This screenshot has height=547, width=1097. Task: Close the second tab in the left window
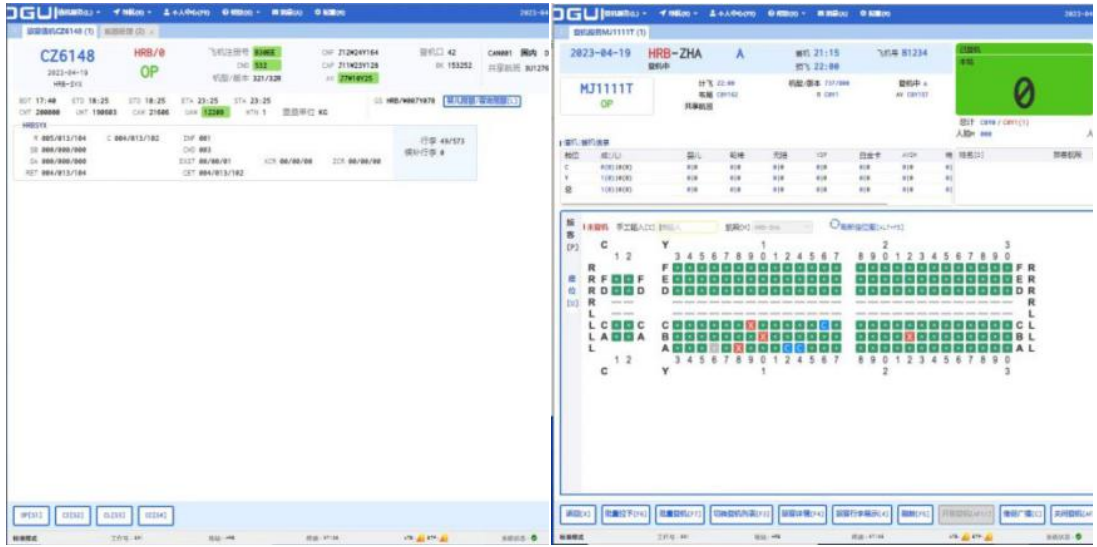pyautogui.click(x=150, y=31)
